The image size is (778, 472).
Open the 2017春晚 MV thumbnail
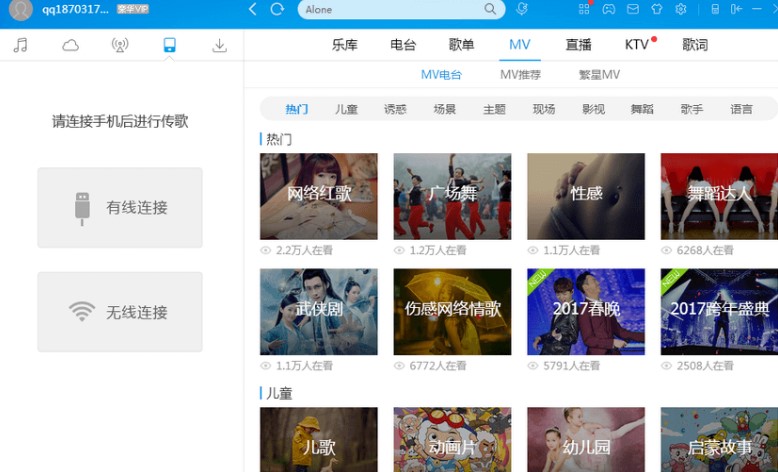click(586, 312)
